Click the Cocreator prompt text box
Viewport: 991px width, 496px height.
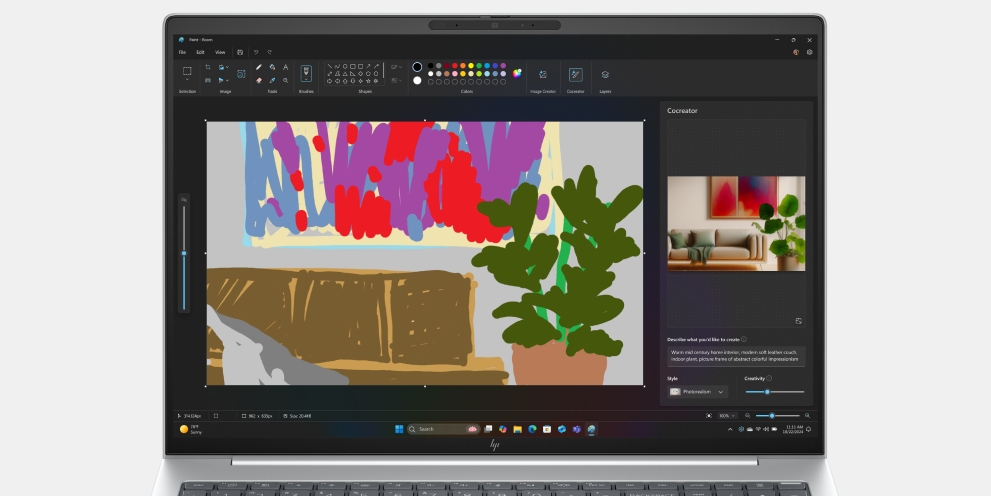[x=736, y=356]
